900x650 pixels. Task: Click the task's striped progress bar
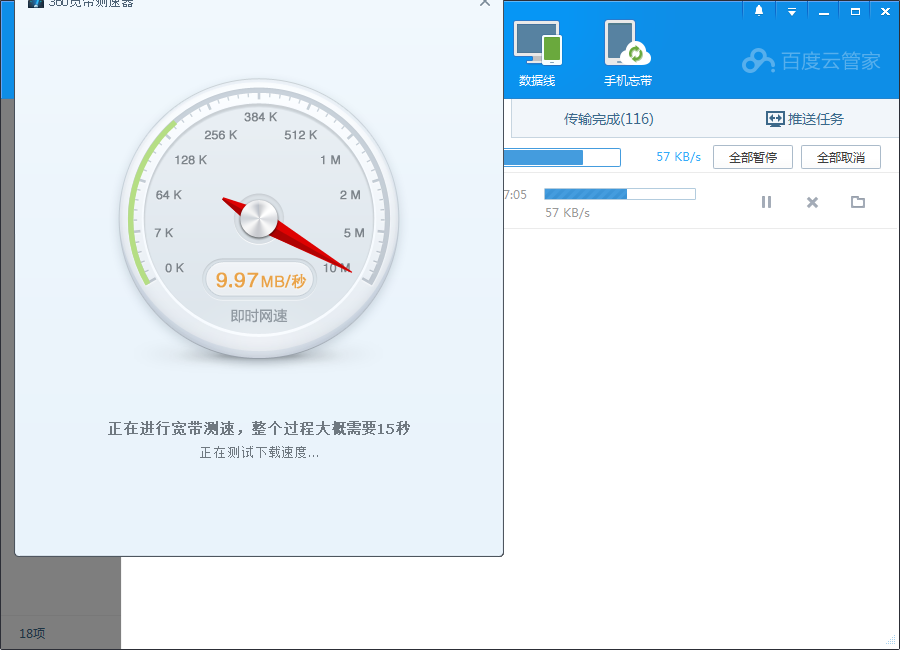point(619,194)
